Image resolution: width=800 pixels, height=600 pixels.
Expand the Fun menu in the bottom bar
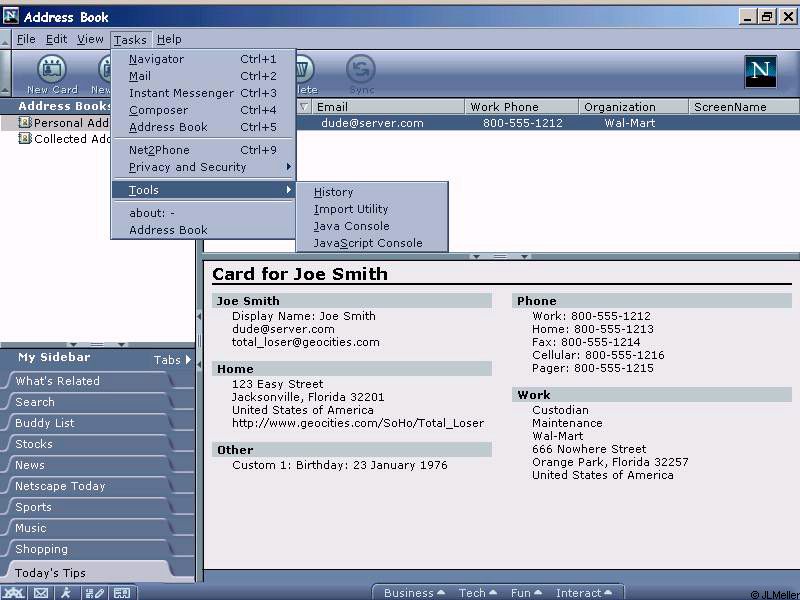click(526, 593)
